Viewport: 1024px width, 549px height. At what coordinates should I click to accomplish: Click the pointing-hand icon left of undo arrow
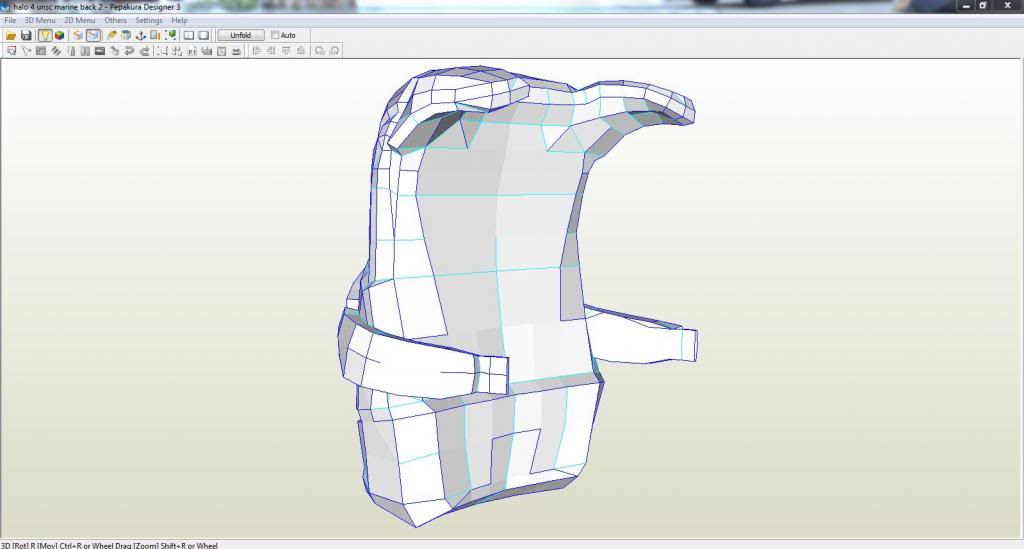pyautogui.click(x=115, y=51)
